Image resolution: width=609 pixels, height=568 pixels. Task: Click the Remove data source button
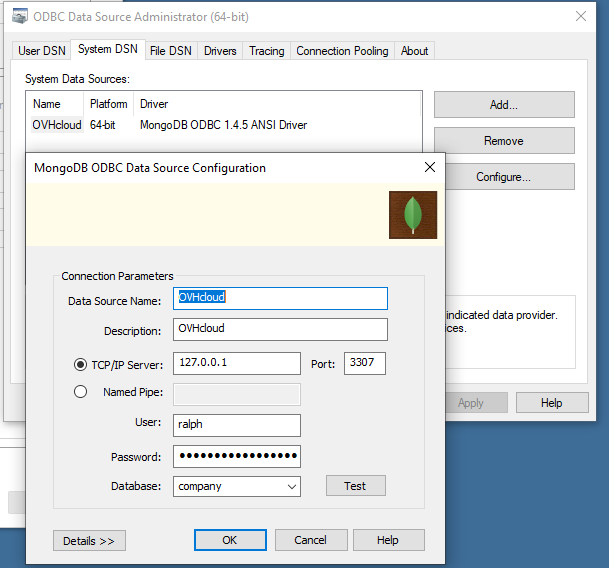coord(503,141)
